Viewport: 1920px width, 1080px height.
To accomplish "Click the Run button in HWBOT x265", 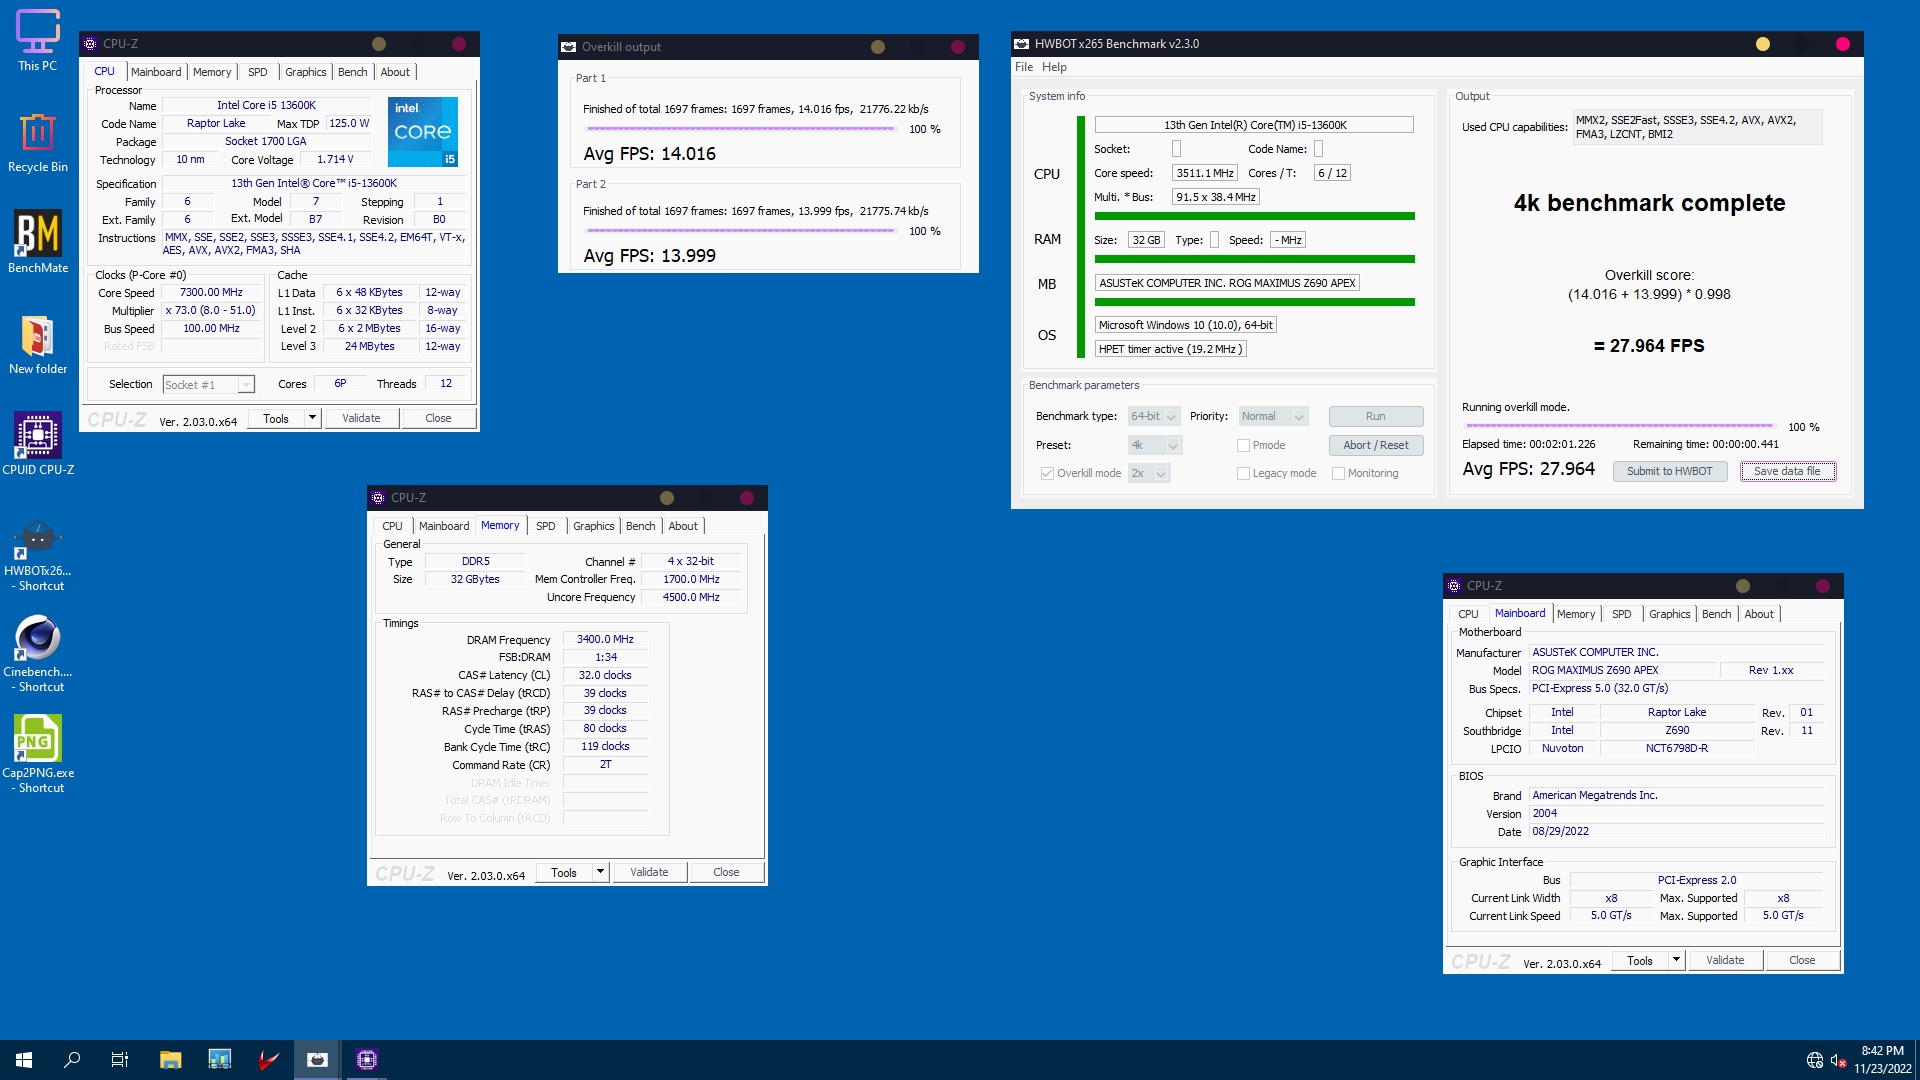I will click(x=1375, y=416).
